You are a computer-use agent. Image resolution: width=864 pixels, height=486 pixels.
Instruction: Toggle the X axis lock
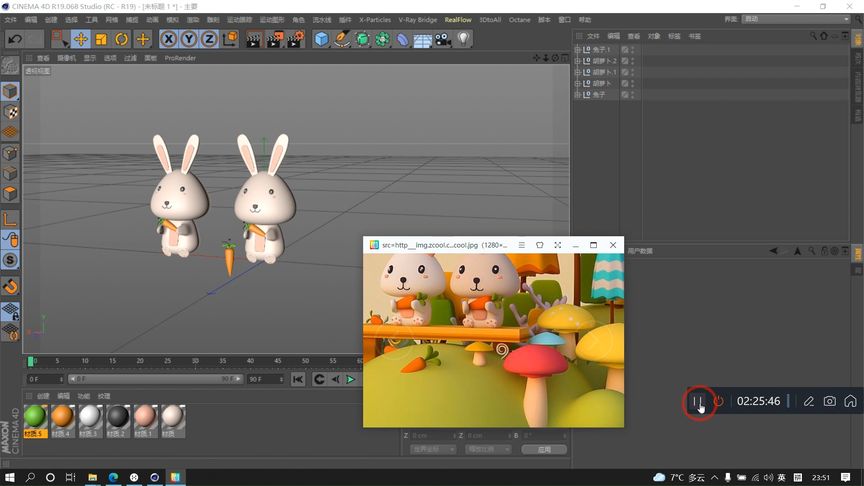tap(168, 39)
